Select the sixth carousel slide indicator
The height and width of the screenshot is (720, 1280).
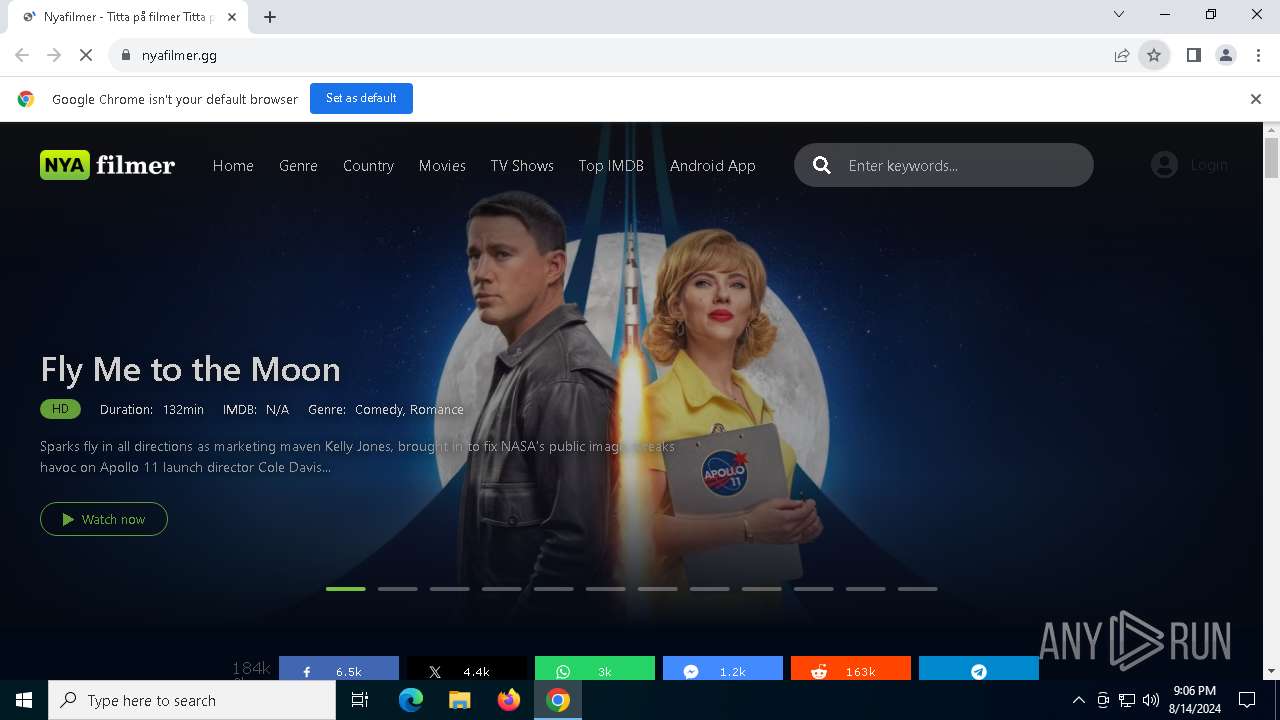[x=606, y=589]
